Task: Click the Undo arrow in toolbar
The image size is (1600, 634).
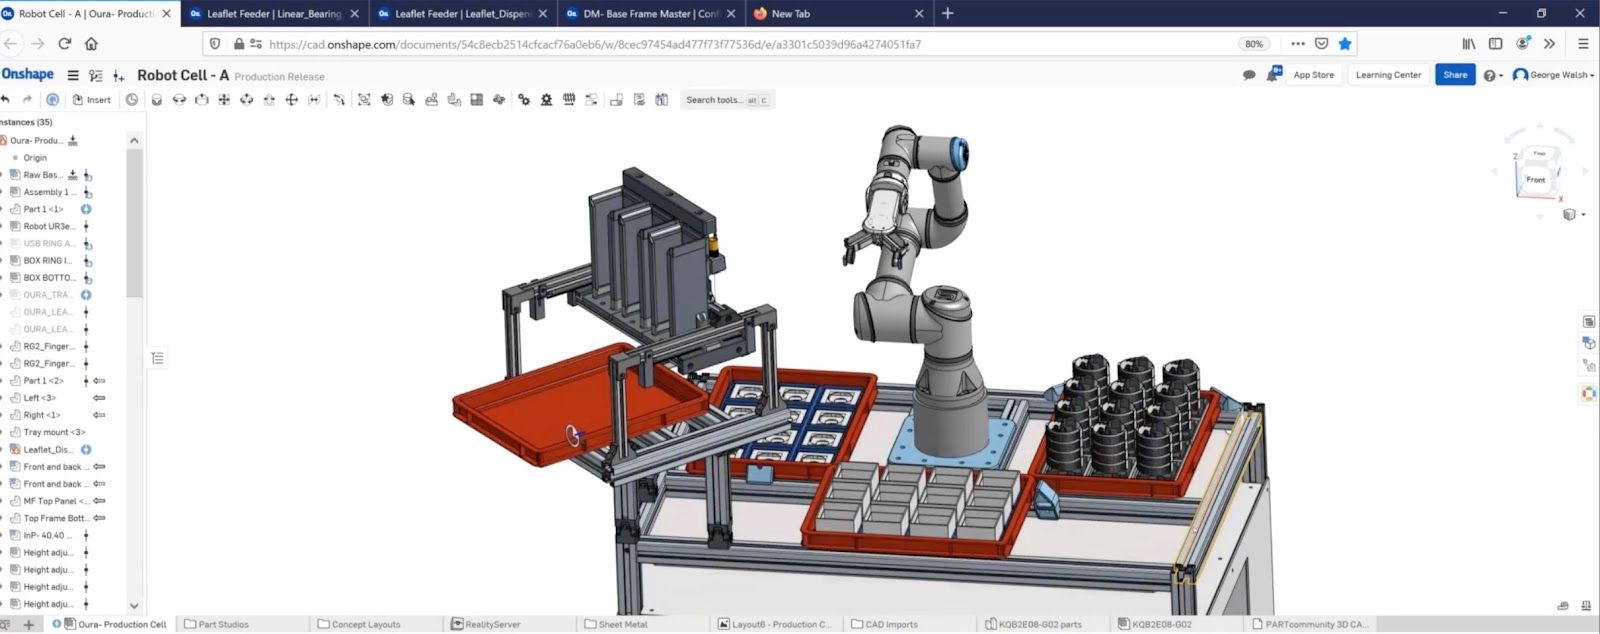Action: point(6,100)
